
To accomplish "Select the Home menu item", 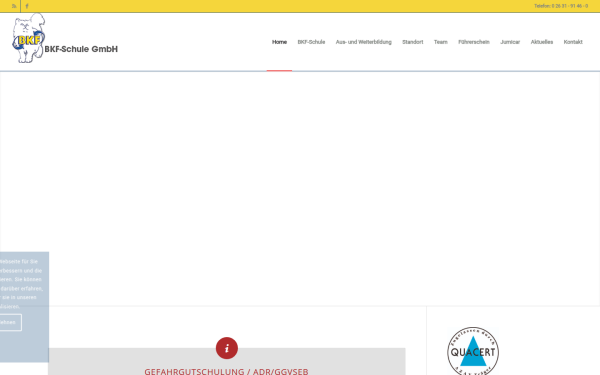I will click(x=279, y=42).
